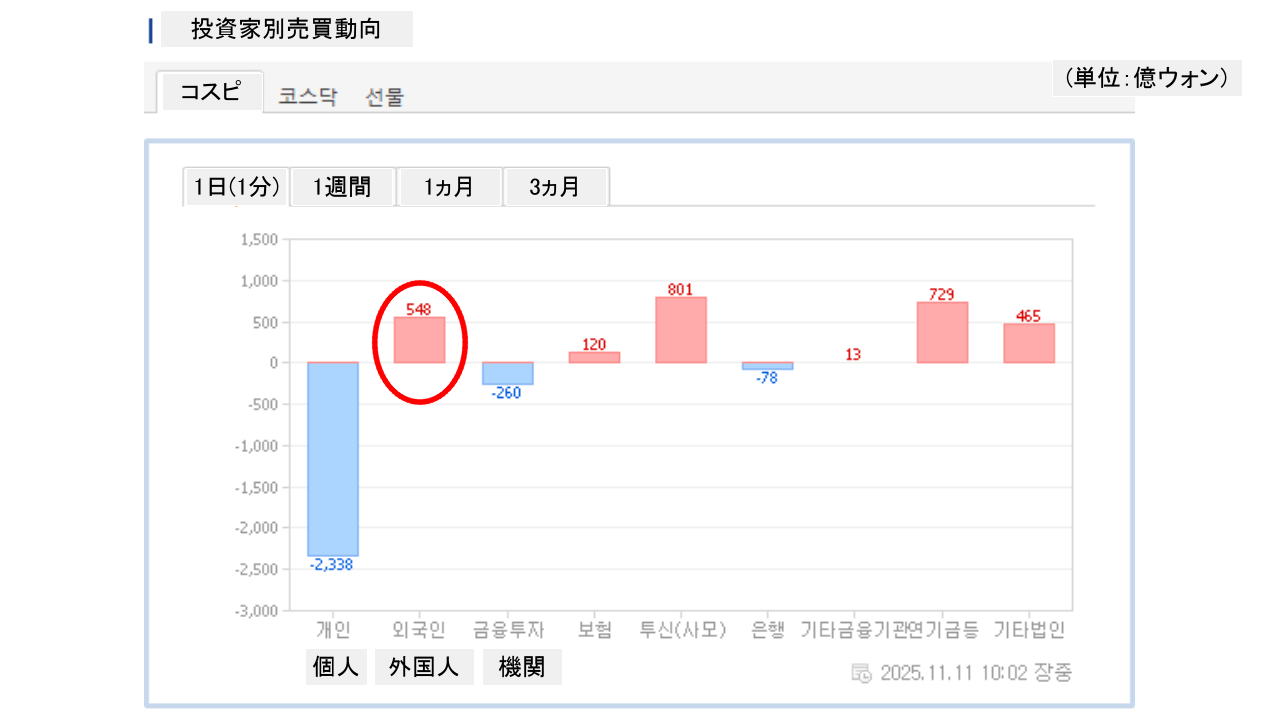This screenshot has height=720, width=1280.
Task: Select the コスピ market tab
Action: point(210,92)
